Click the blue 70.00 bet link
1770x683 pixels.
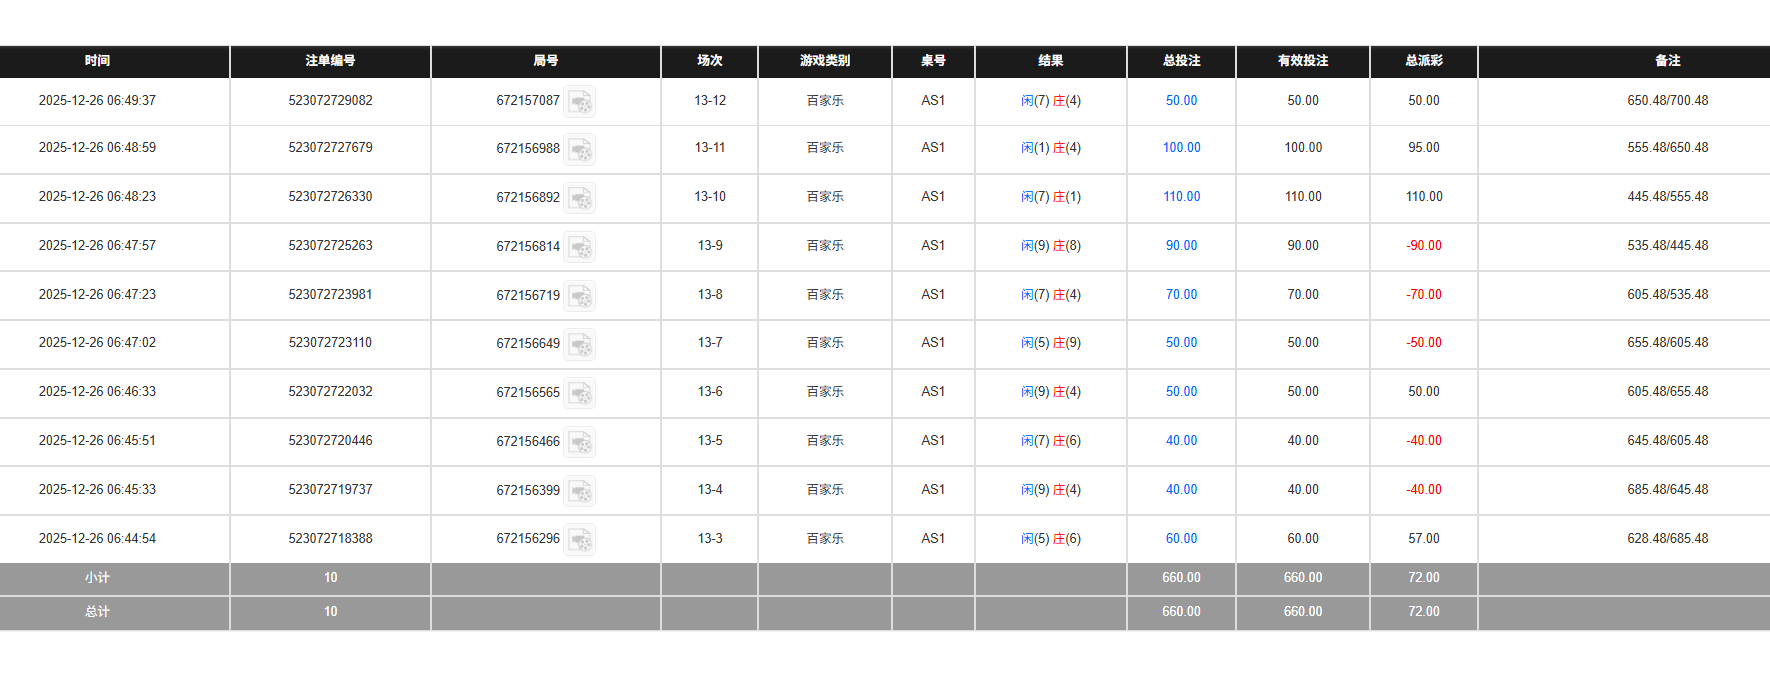[x=1181, y=295]
